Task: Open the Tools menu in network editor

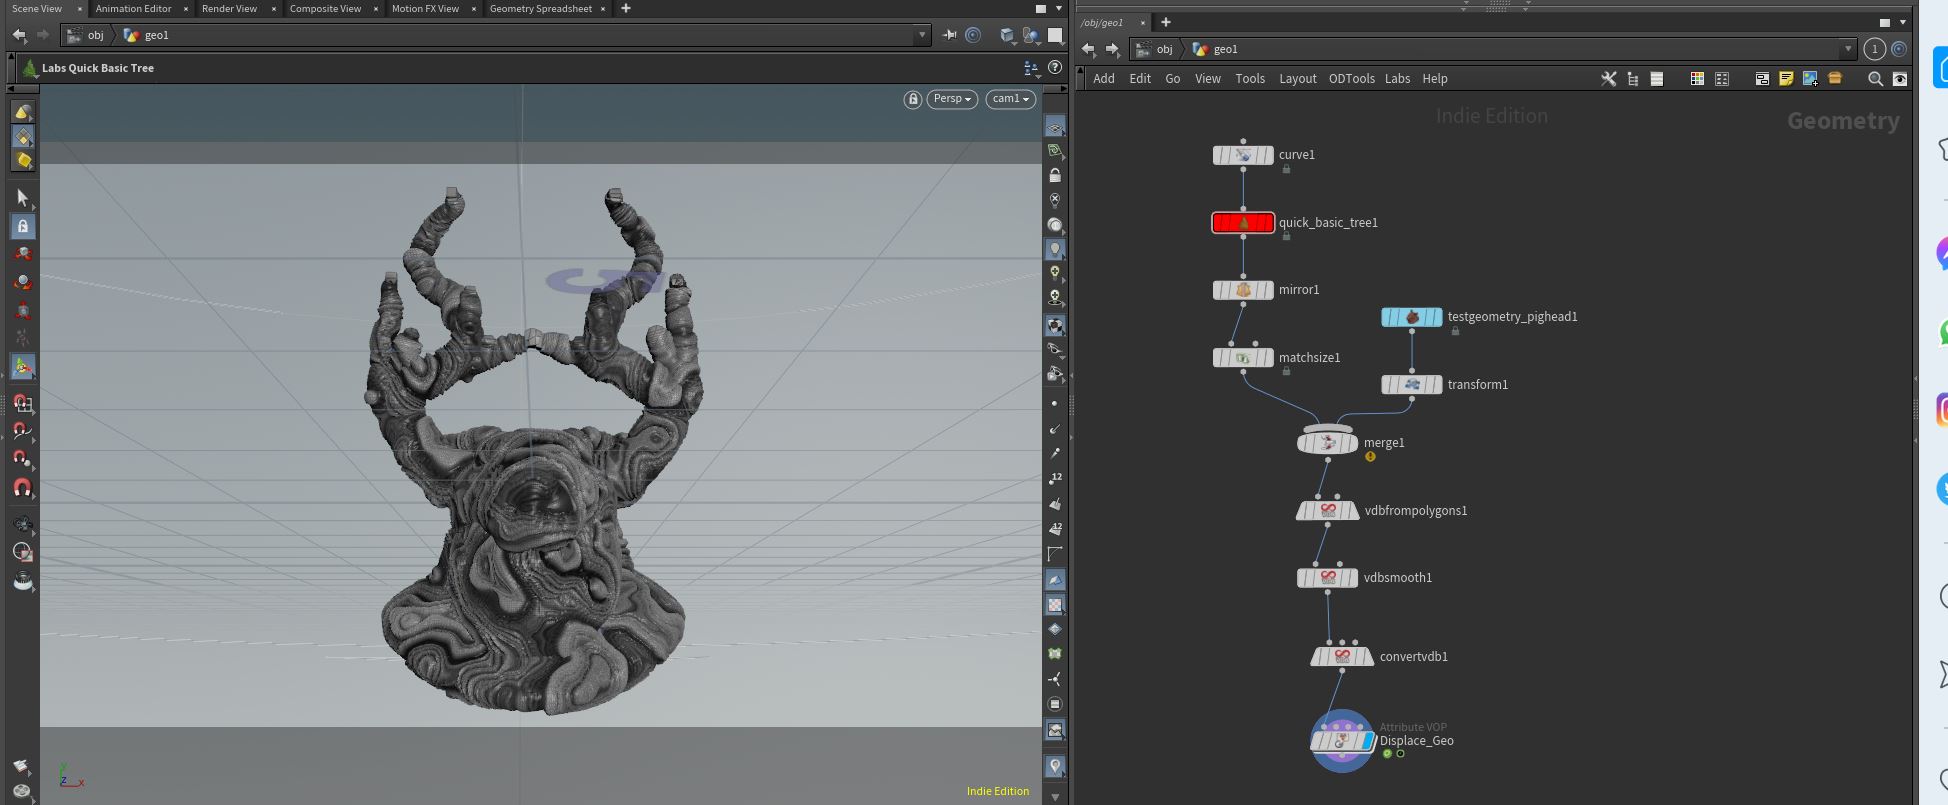Action: (x=1250, y=79)
